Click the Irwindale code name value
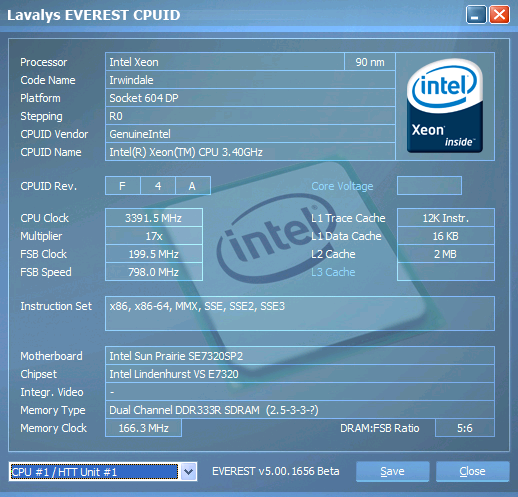This screenshot has width=518, height=497. click(x=250, y=80)
